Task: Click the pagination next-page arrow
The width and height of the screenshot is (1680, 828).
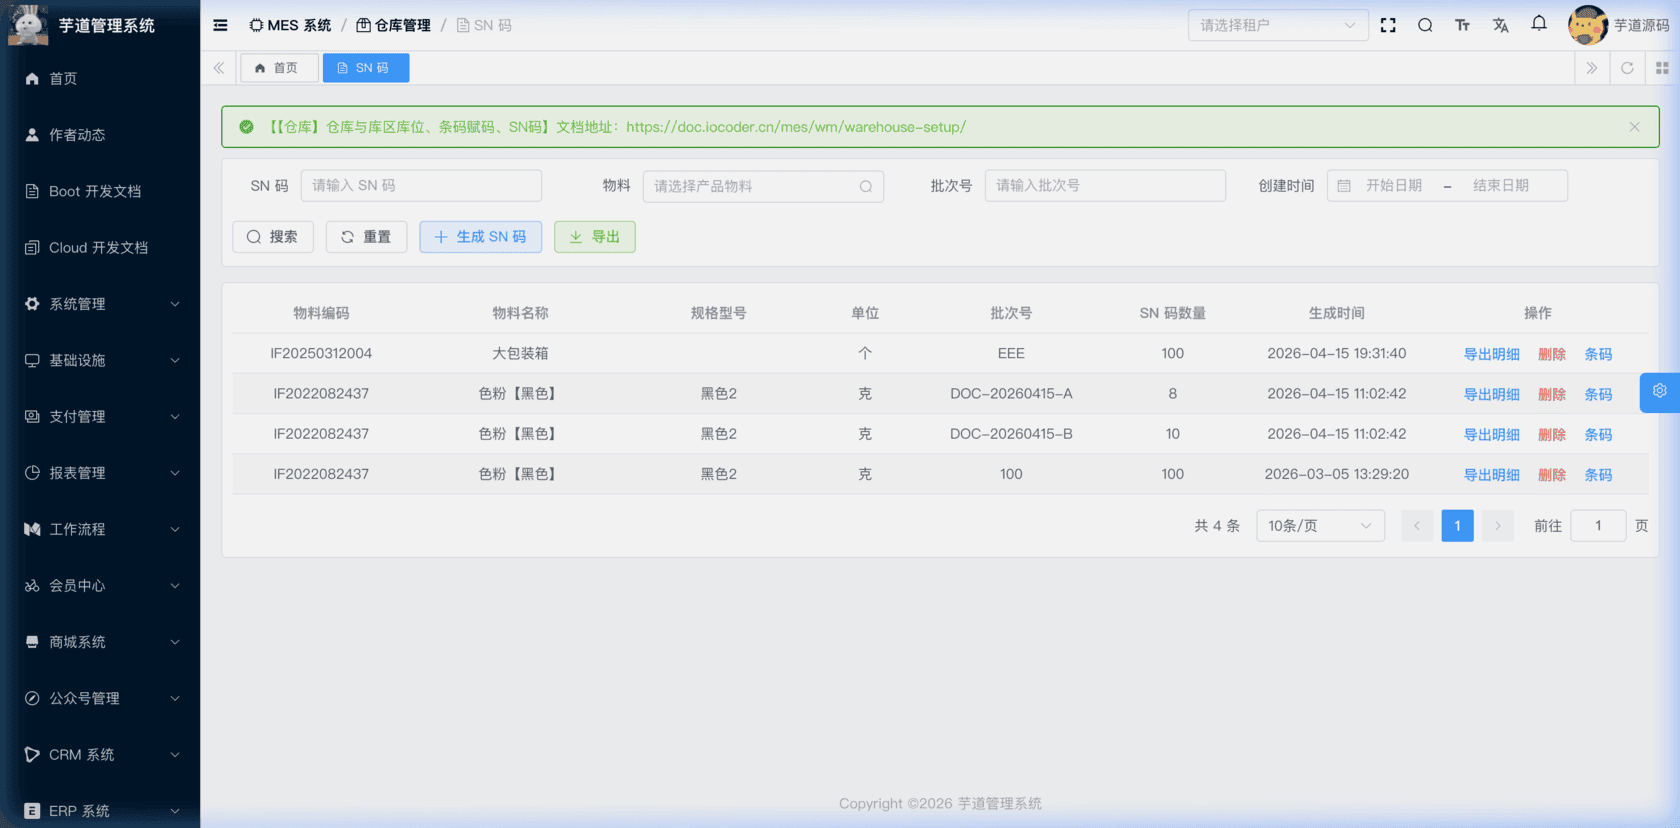Action: pyautogui.click(x=1497, y=526)
